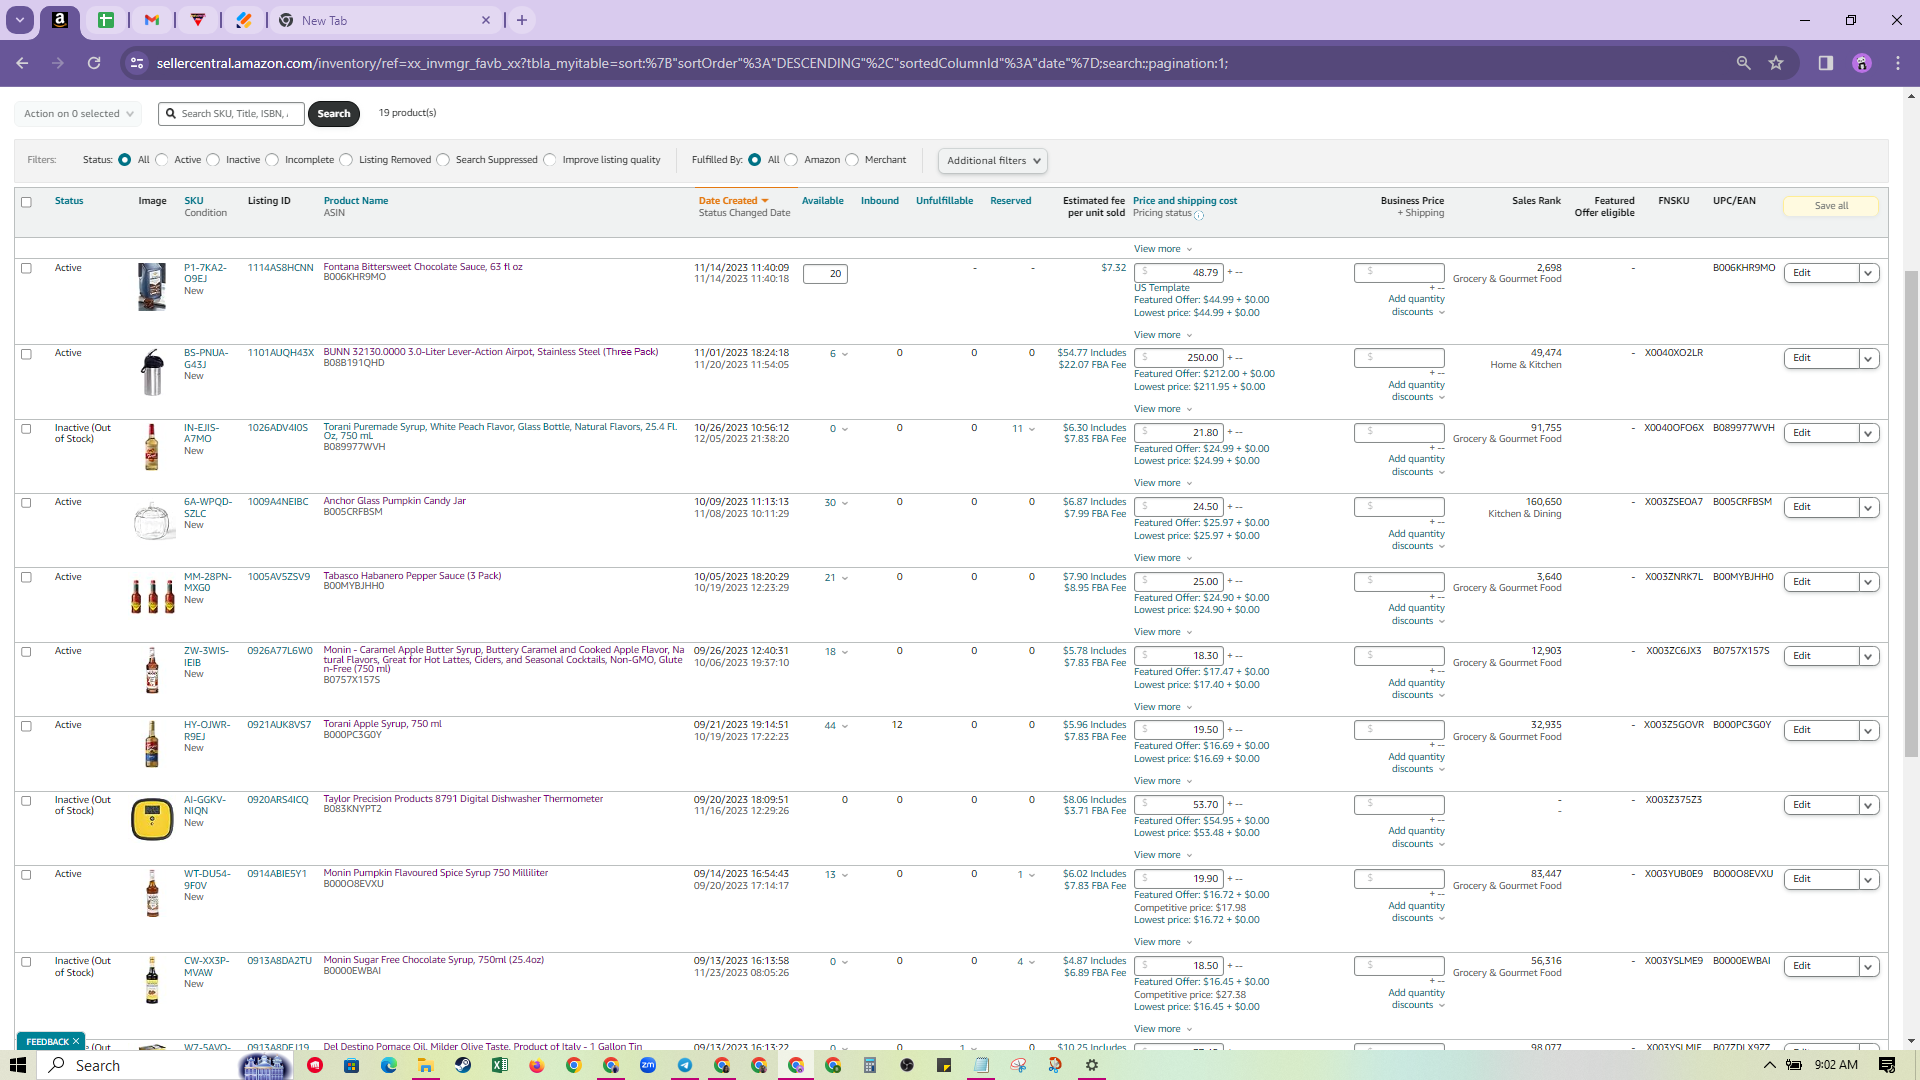Switch to the green spreadsheet tab
1920x1080 pixels.
[x=106, y=20]
